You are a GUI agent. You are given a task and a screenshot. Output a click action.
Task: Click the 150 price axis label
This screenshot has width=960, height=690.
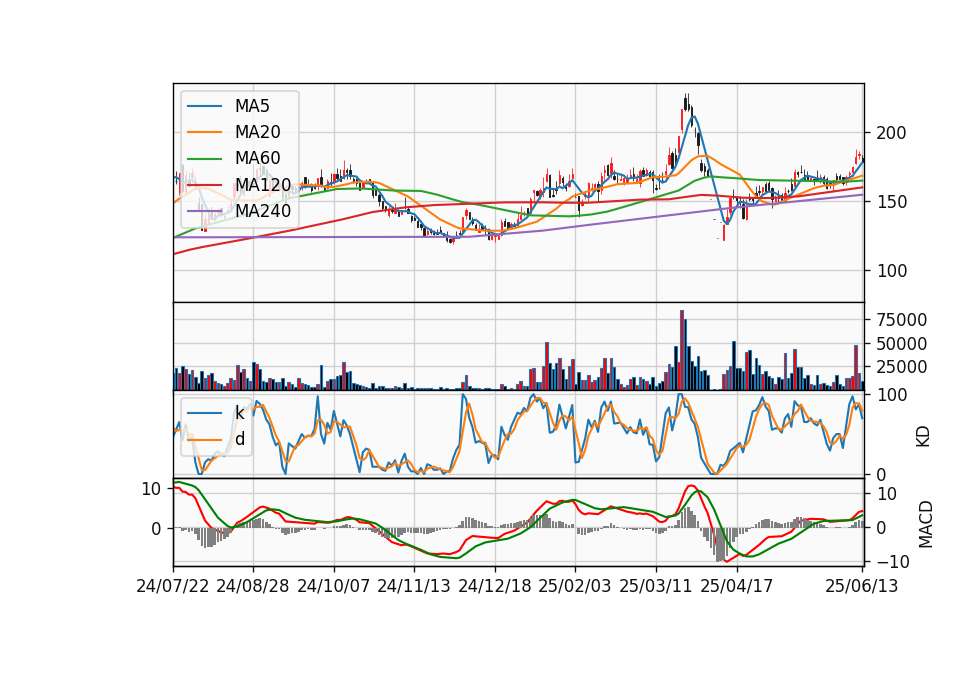coord(891,202)
